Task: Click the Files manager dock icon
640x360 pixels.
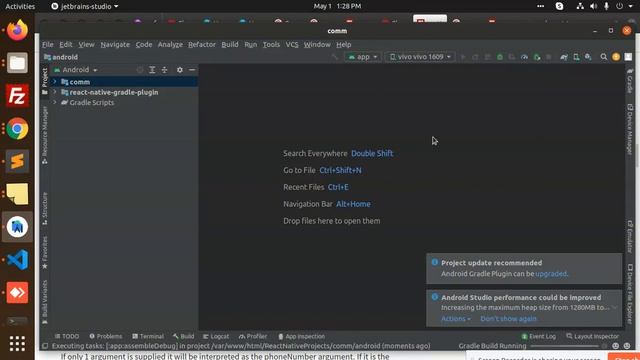Action: tap(17, 63)
